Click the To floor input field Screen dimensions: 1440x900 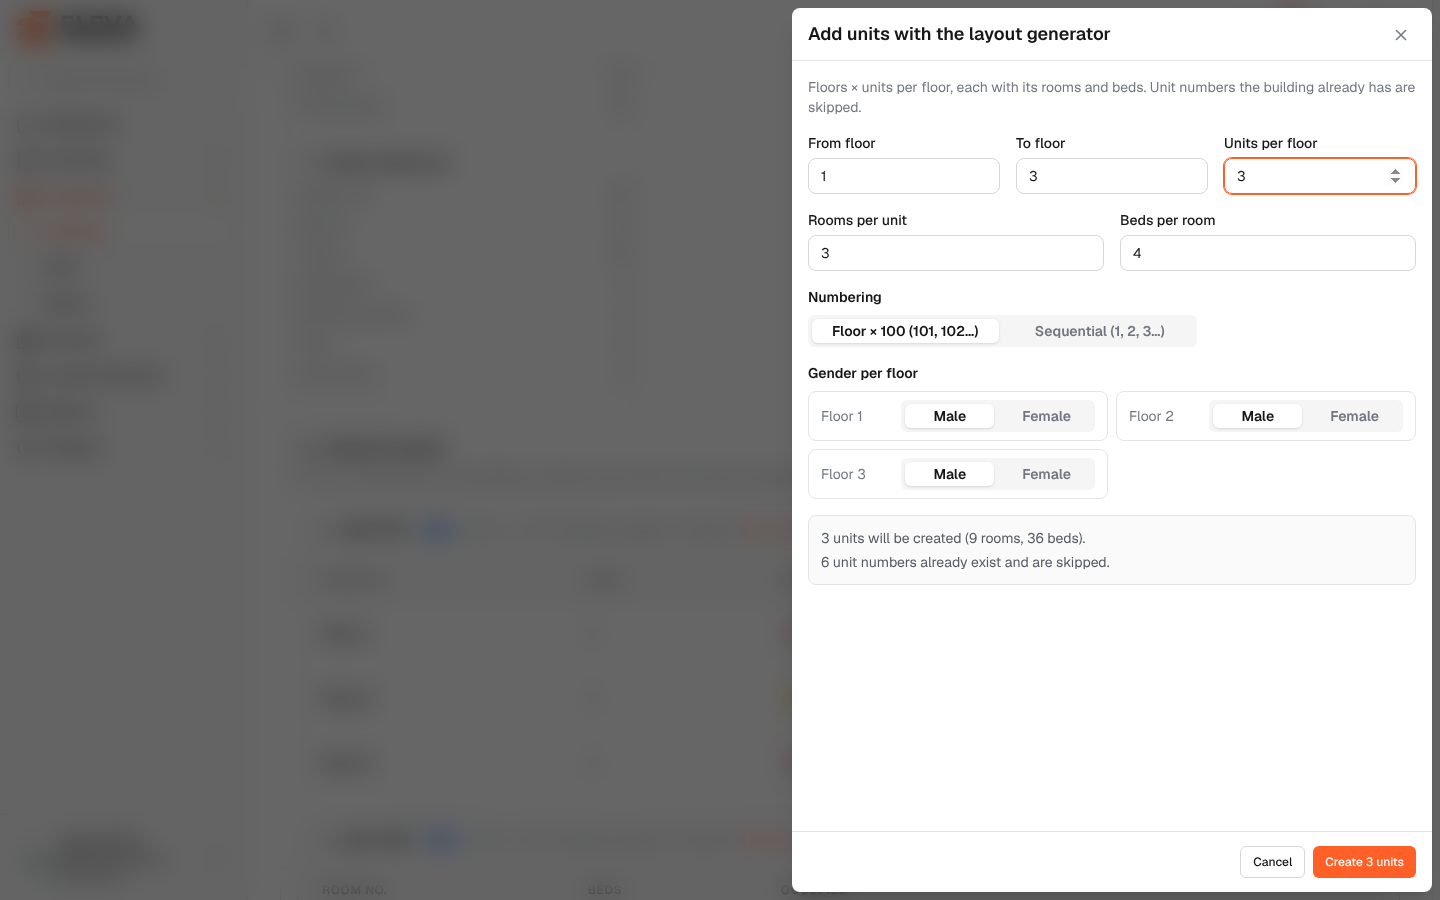click(x=1112, y=176)
